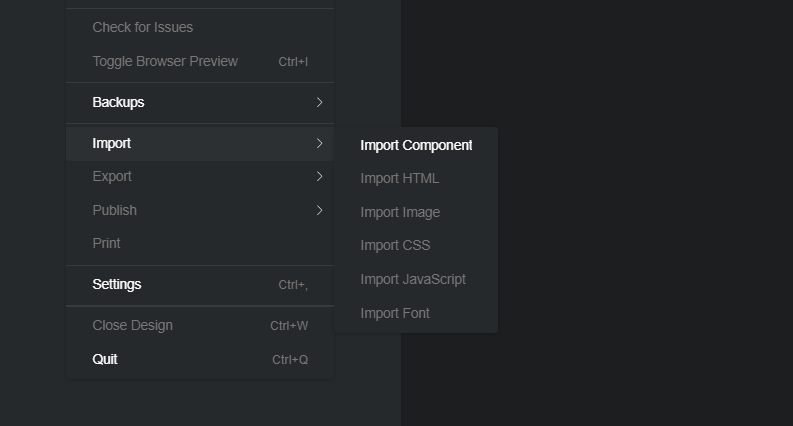Select the Import CSS entry
793x426 pixels.
click(395, 245)
